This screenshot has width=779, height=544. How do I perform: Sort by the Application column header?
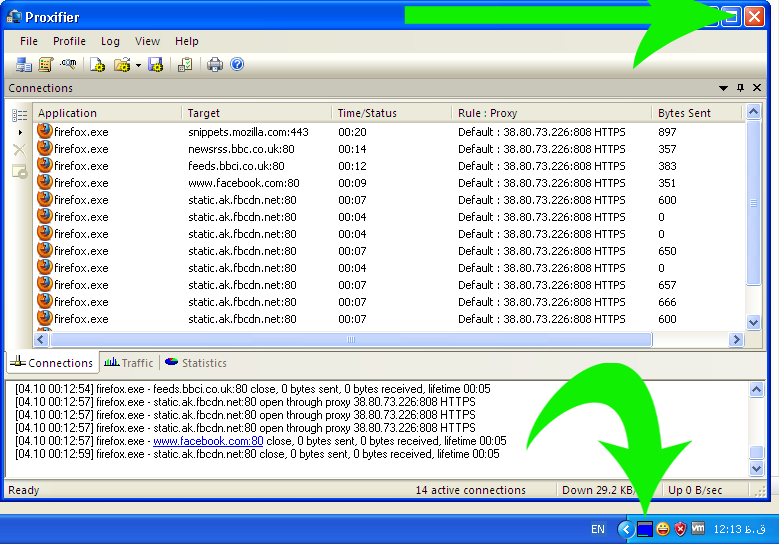click(x=107, y=113)
